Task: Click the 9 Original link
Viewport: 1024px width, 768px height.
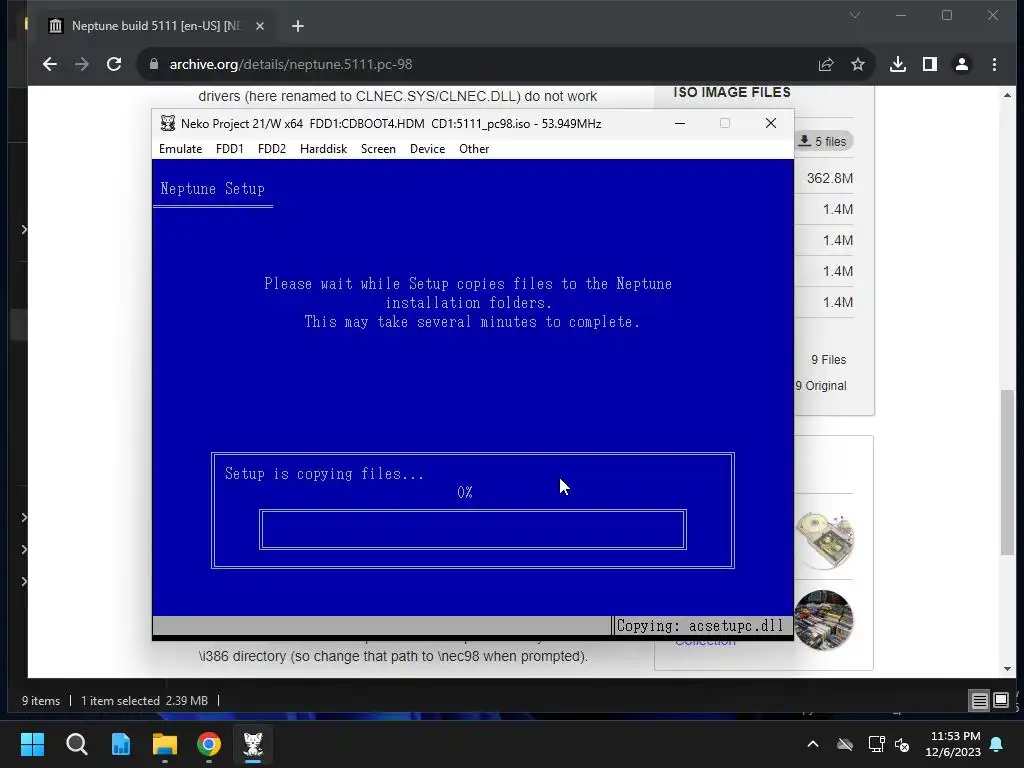Action: pos(821,386)
